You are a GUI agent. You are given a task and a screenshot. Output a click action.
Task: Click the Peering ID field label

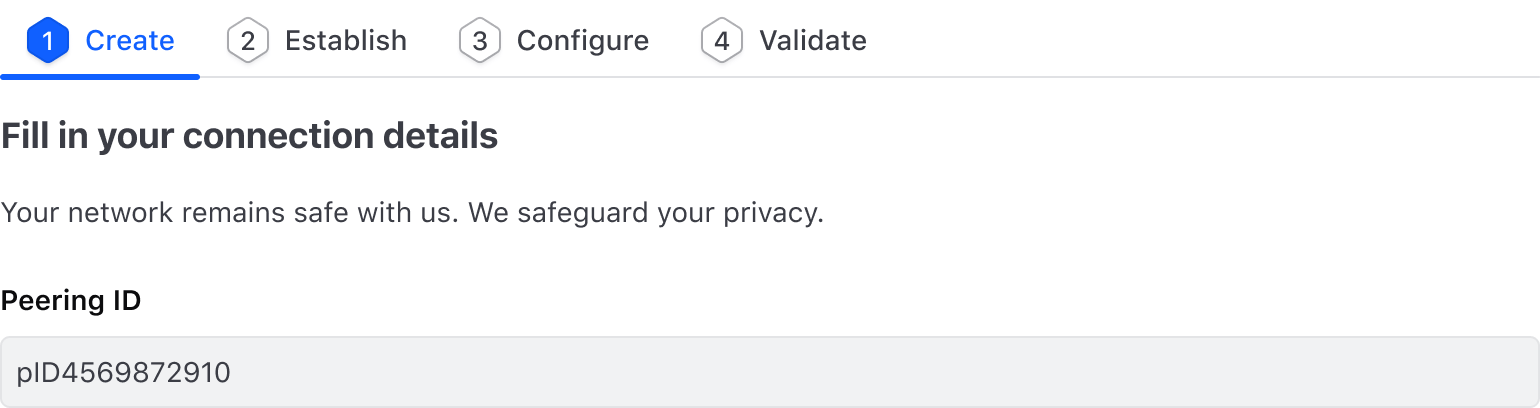(71, 300)
